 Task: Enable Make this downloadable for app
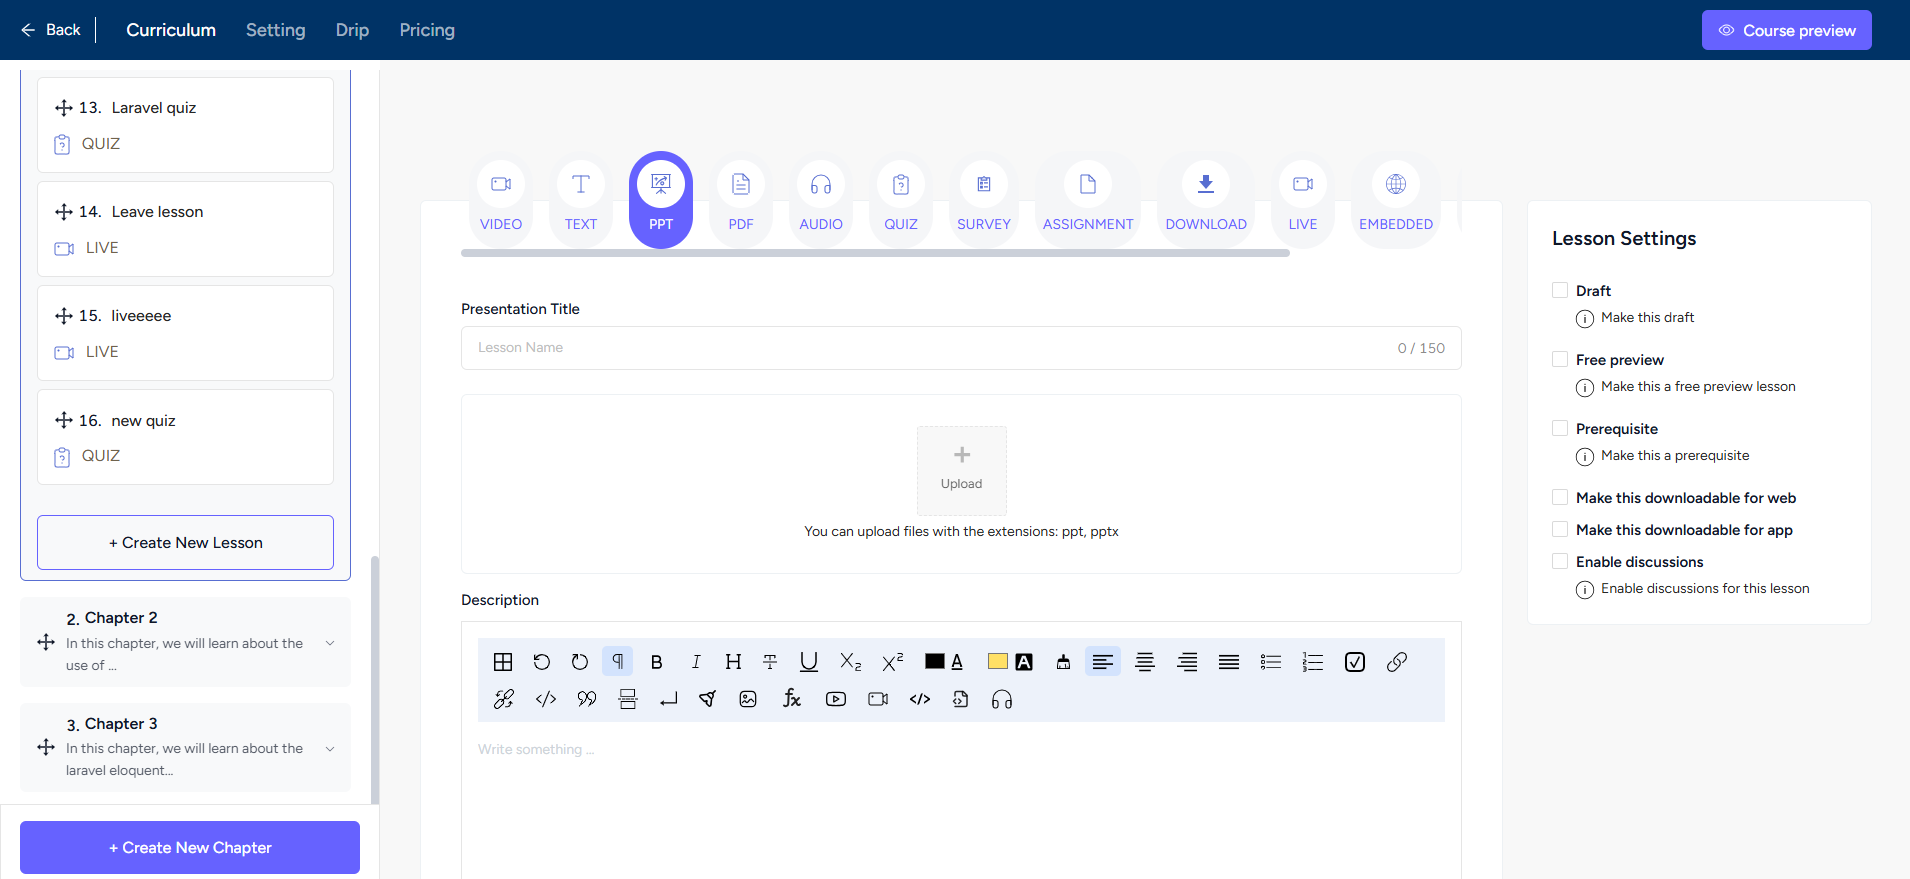pos(1560,529)
